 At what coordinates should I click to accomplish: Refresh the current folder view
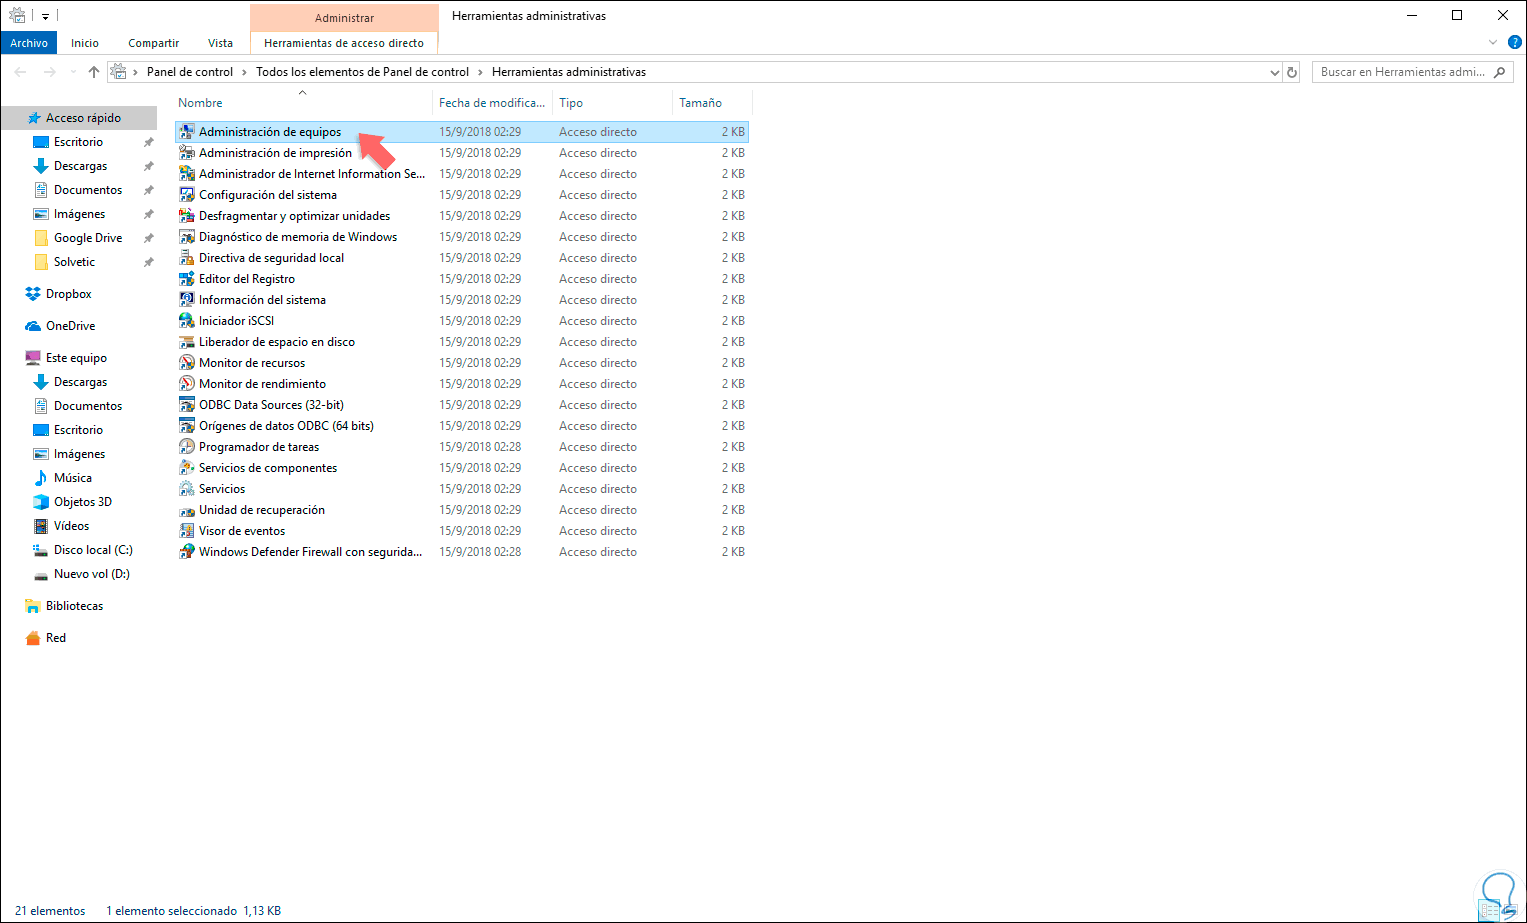[1292, 72]
